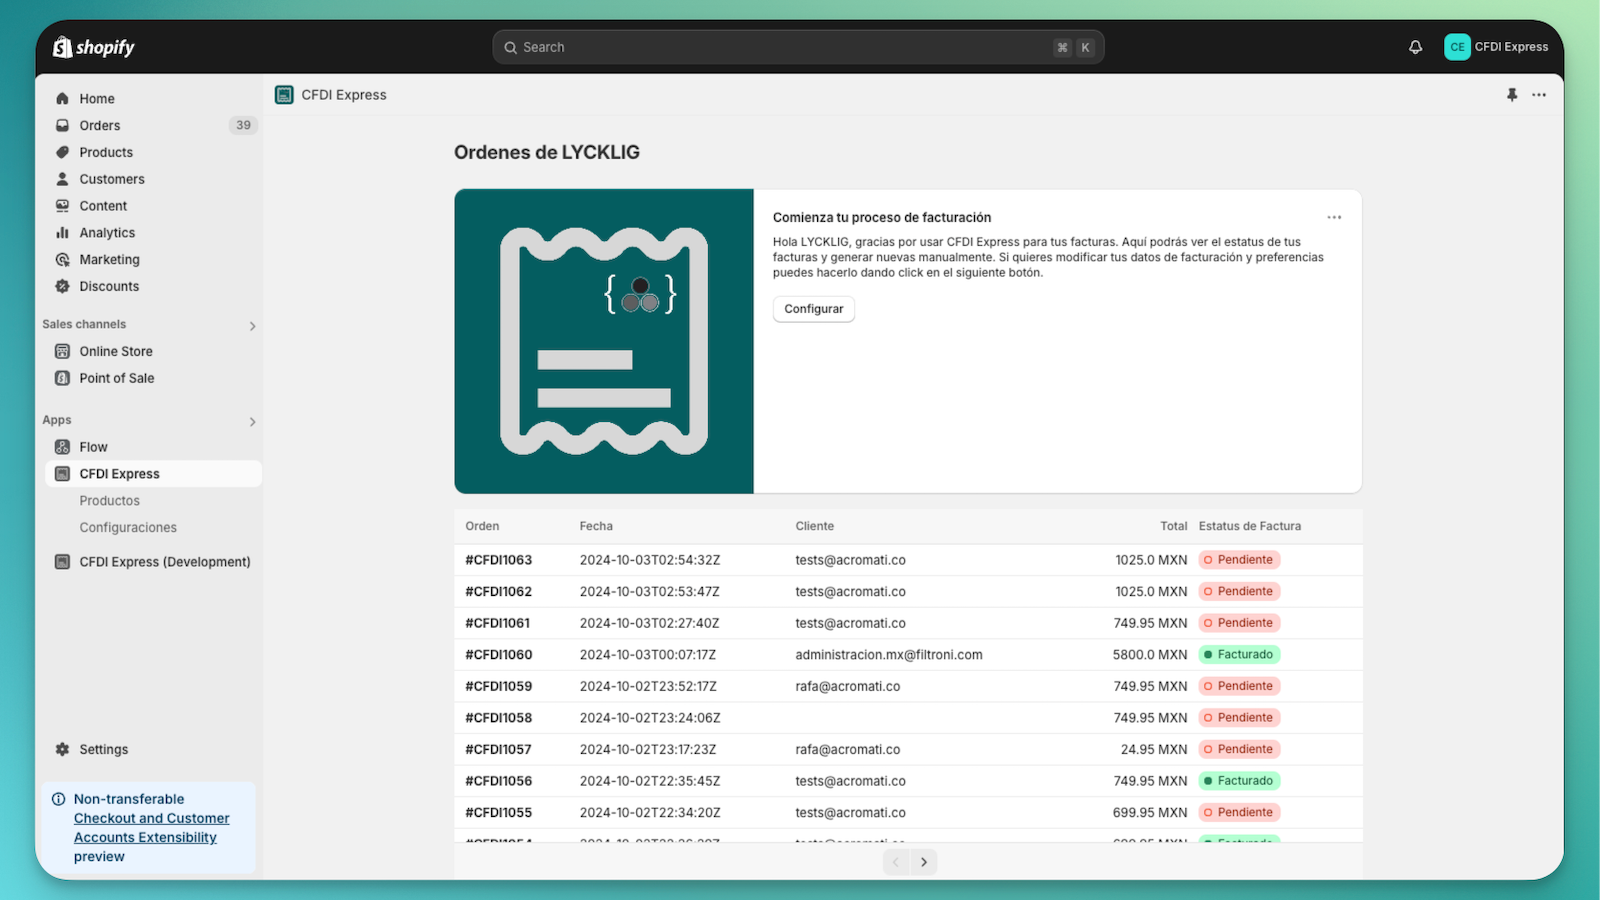Open Settings from the sidebar
Viewport: 1600px width, 900px height.
tap(103, 749)
